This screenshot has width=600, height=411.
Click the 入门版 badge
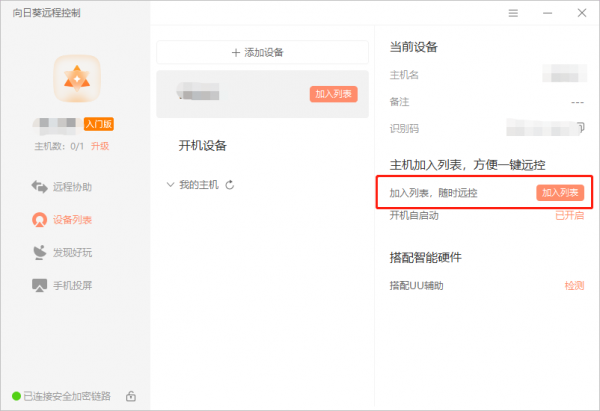(99, 124)
